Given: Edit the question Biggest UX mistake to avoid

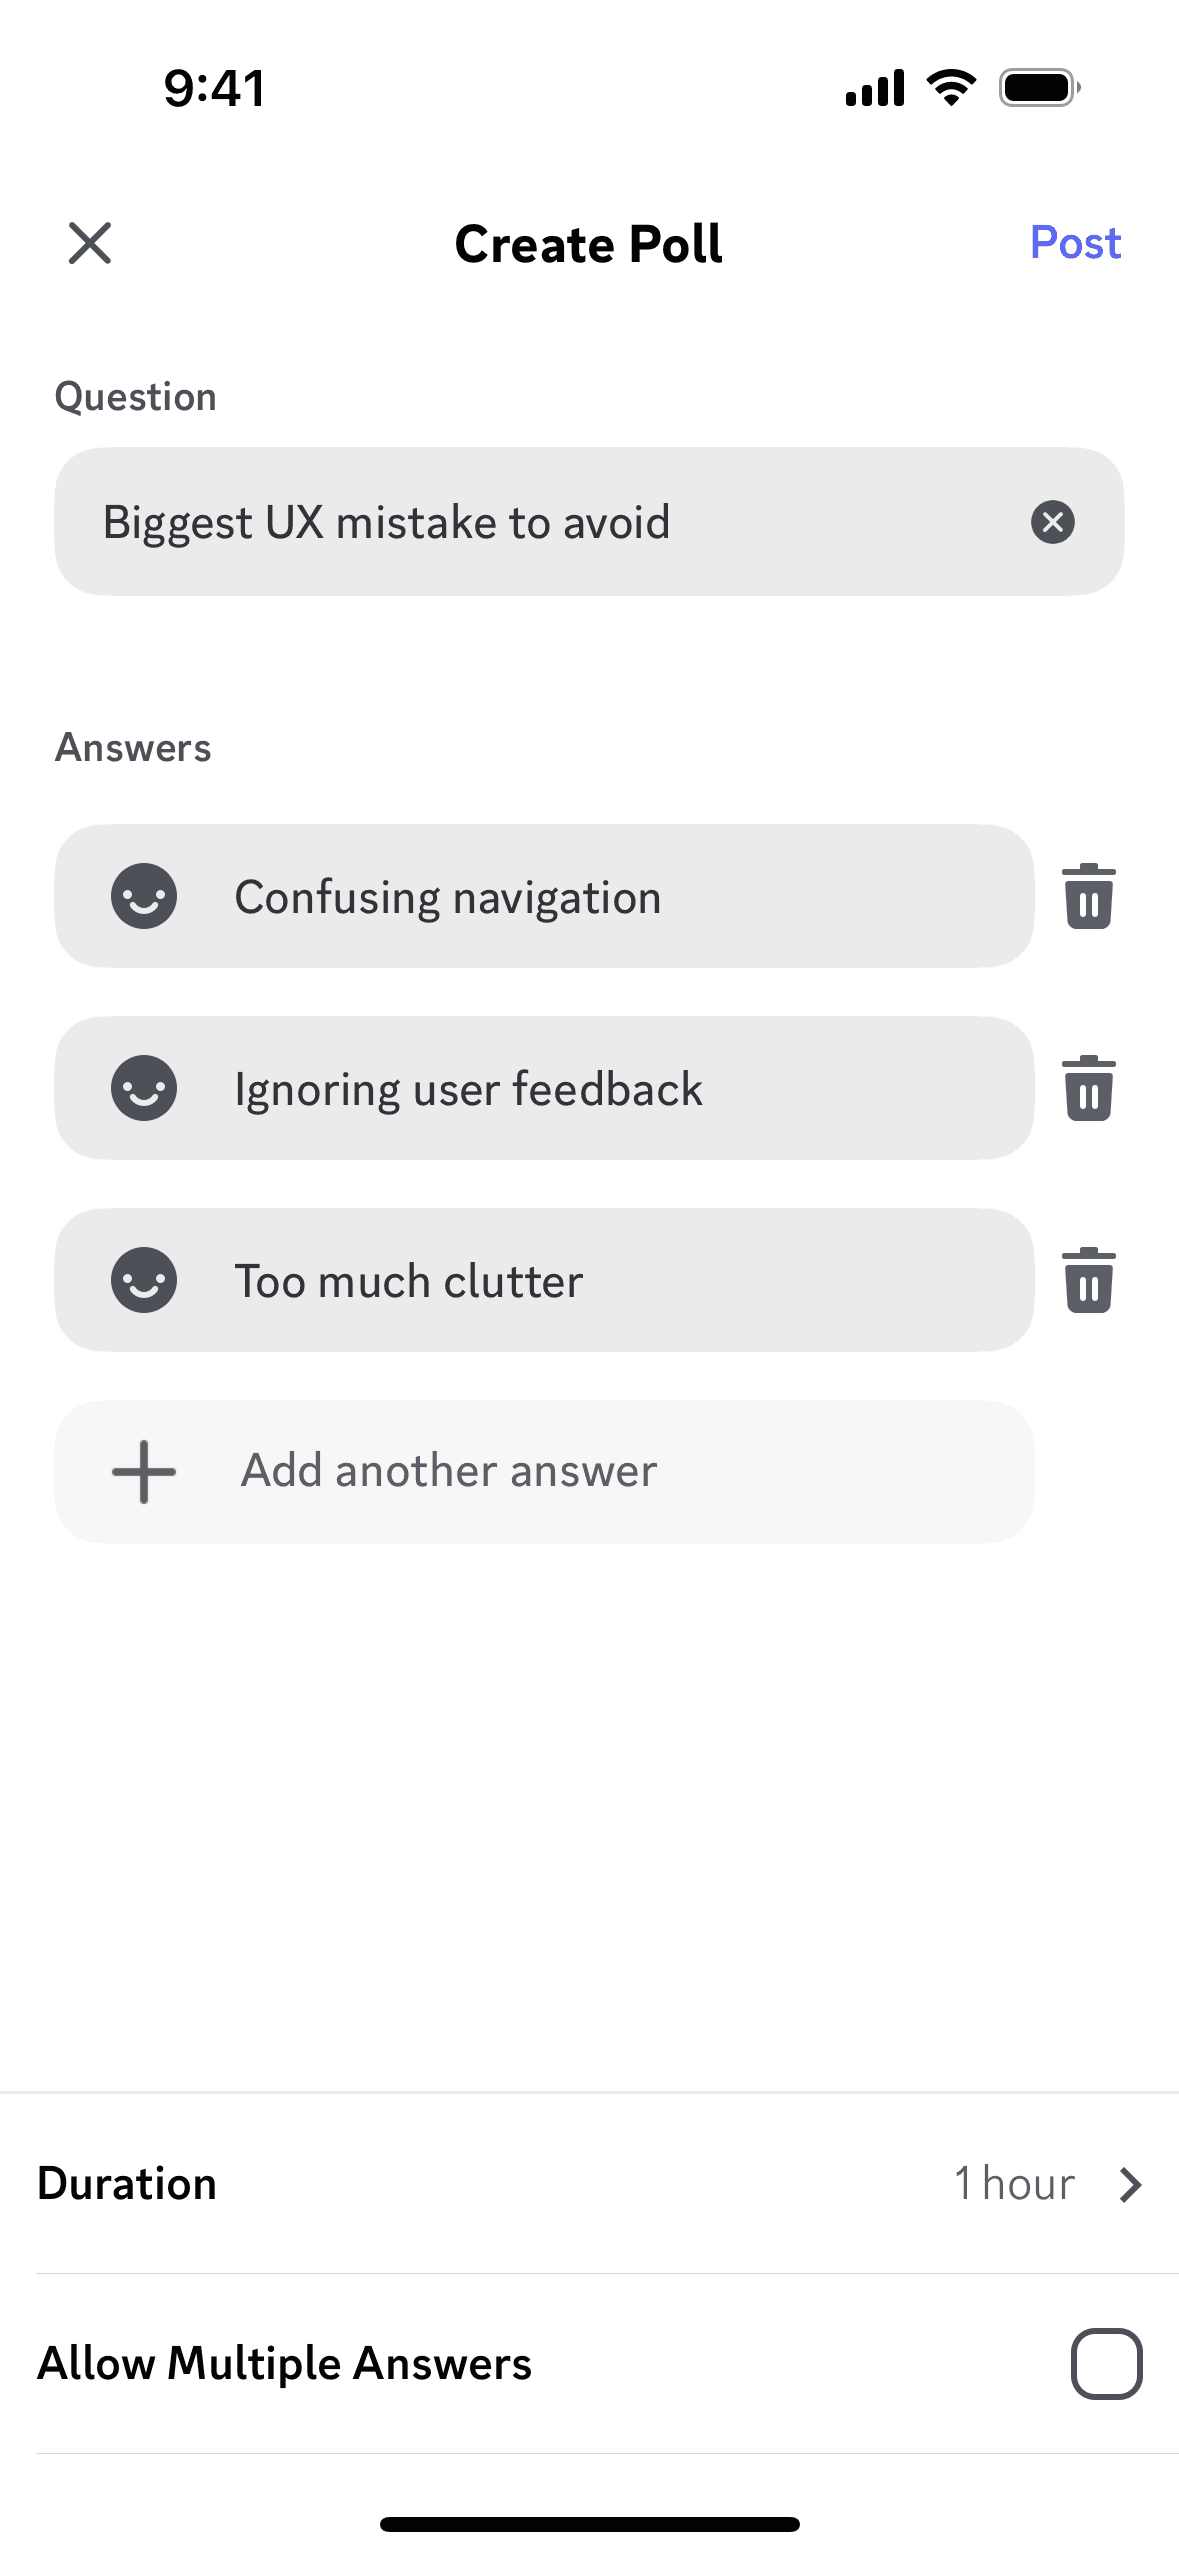Looking at the screenshot, I should 500,521.
